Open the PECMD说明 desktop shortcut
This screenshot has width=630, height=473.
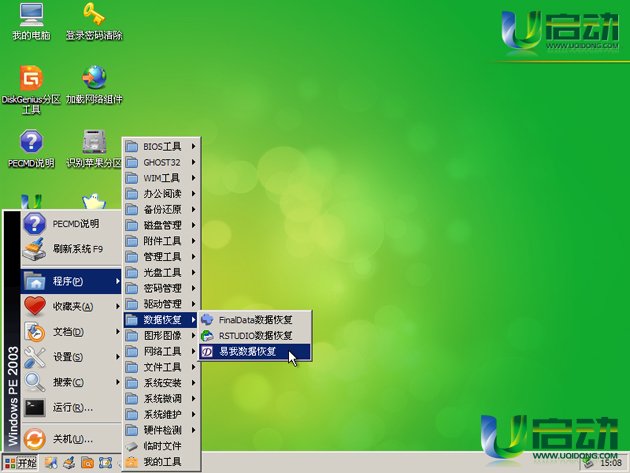click(31, 149)
